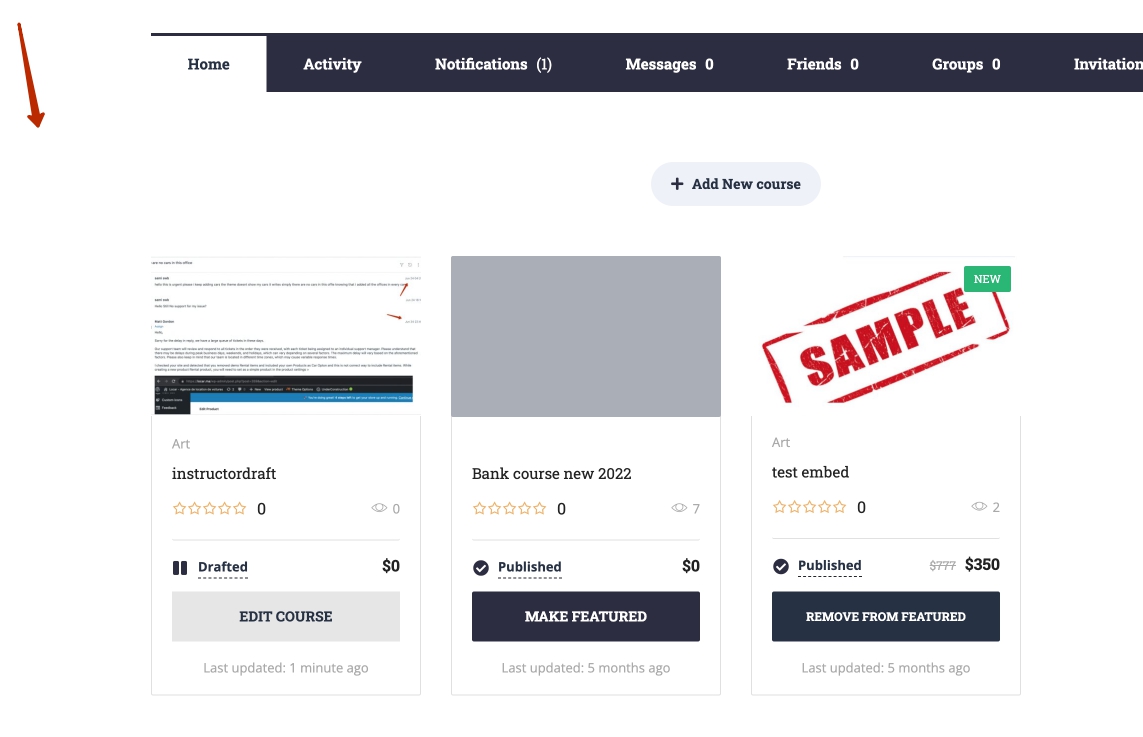Open the Activity tab
This screenshot has height=737, width=1143.
pyautogui.click(x=332, y=64)
